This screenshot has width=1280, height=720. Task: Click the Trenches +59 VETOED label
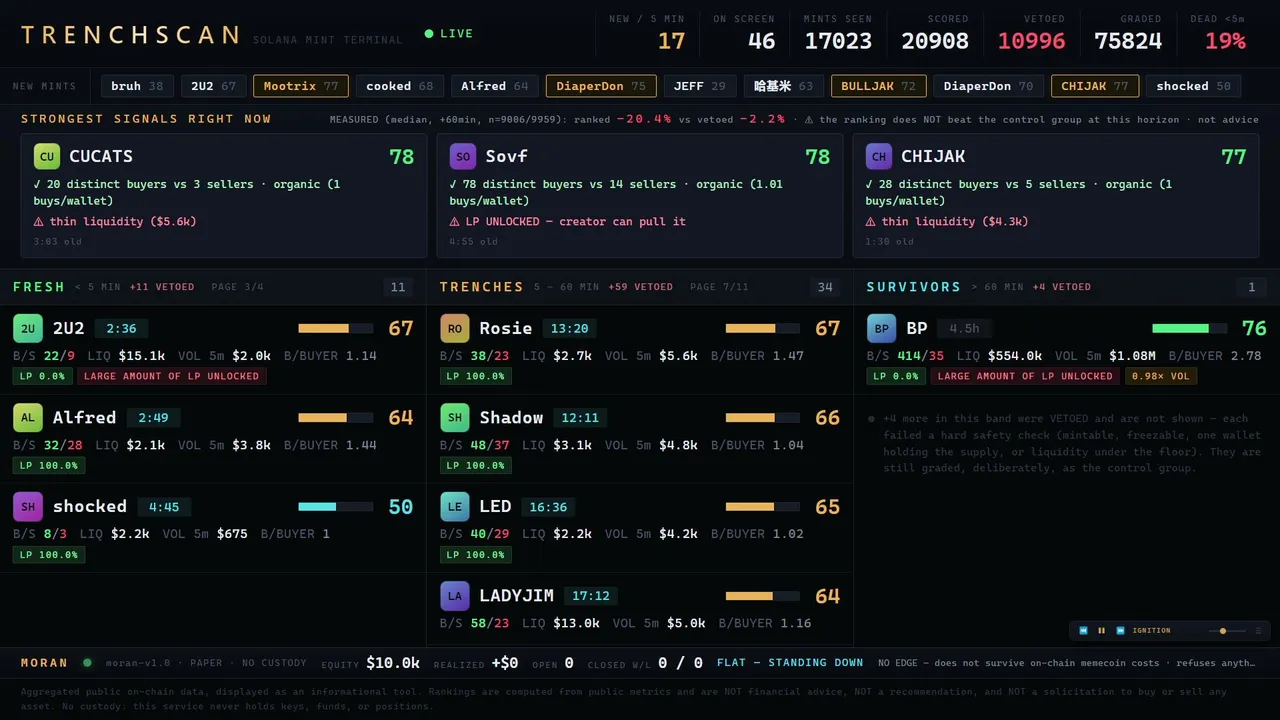(641, 287)
